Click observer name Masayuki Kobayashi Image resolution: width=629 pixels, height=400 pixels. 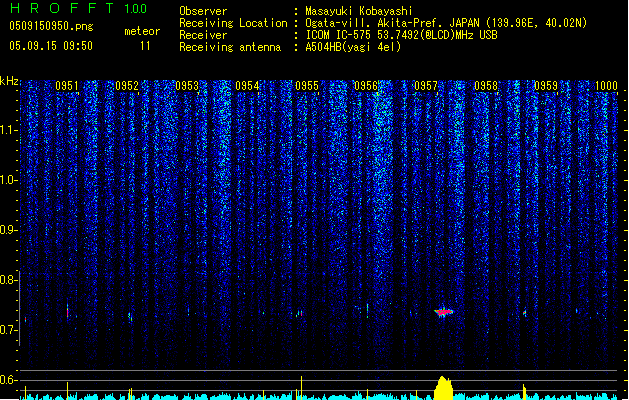click(359, 11)
